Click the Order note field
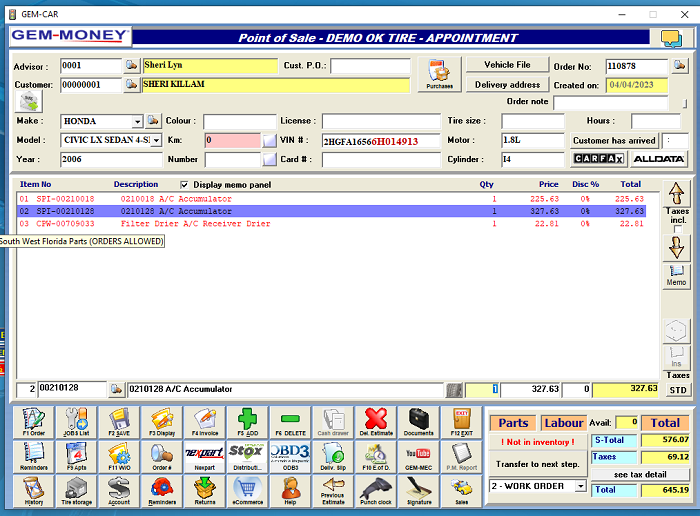The width and height of the screenshot is (700, 516). (611, 103)
